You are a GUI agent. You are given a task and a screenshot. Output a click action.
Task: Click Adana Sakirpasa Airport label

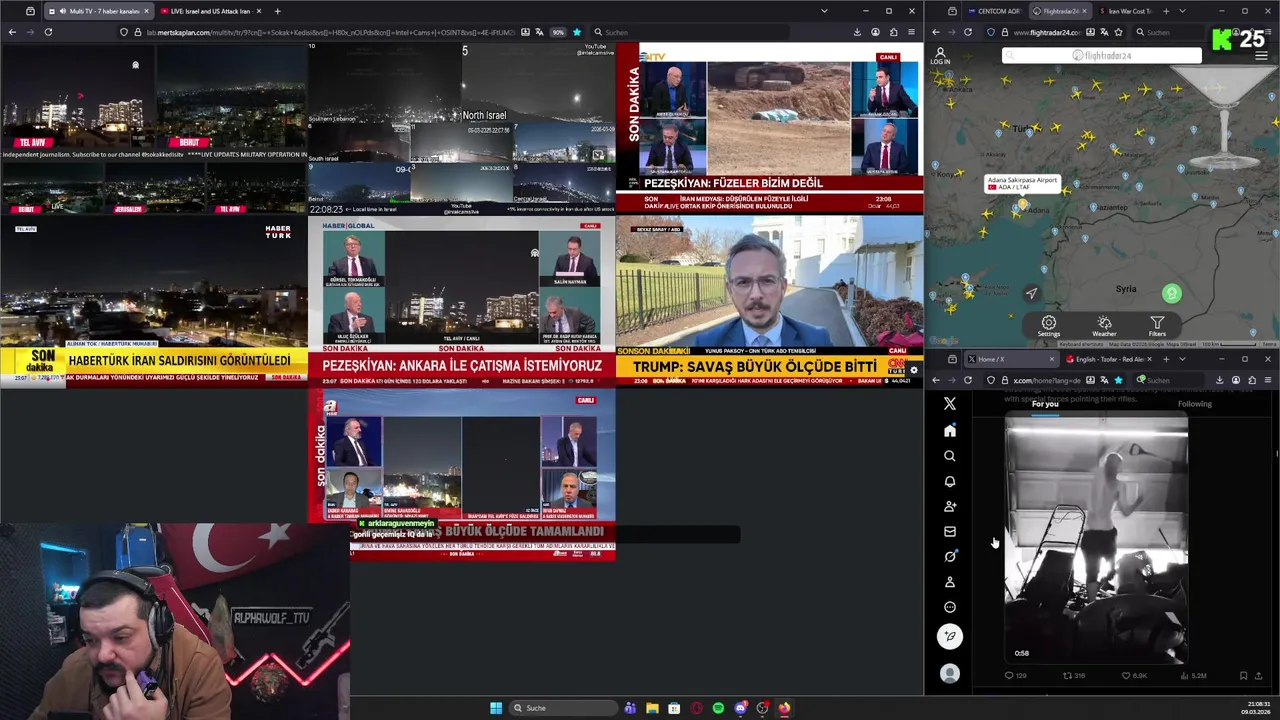point(1022,183)
